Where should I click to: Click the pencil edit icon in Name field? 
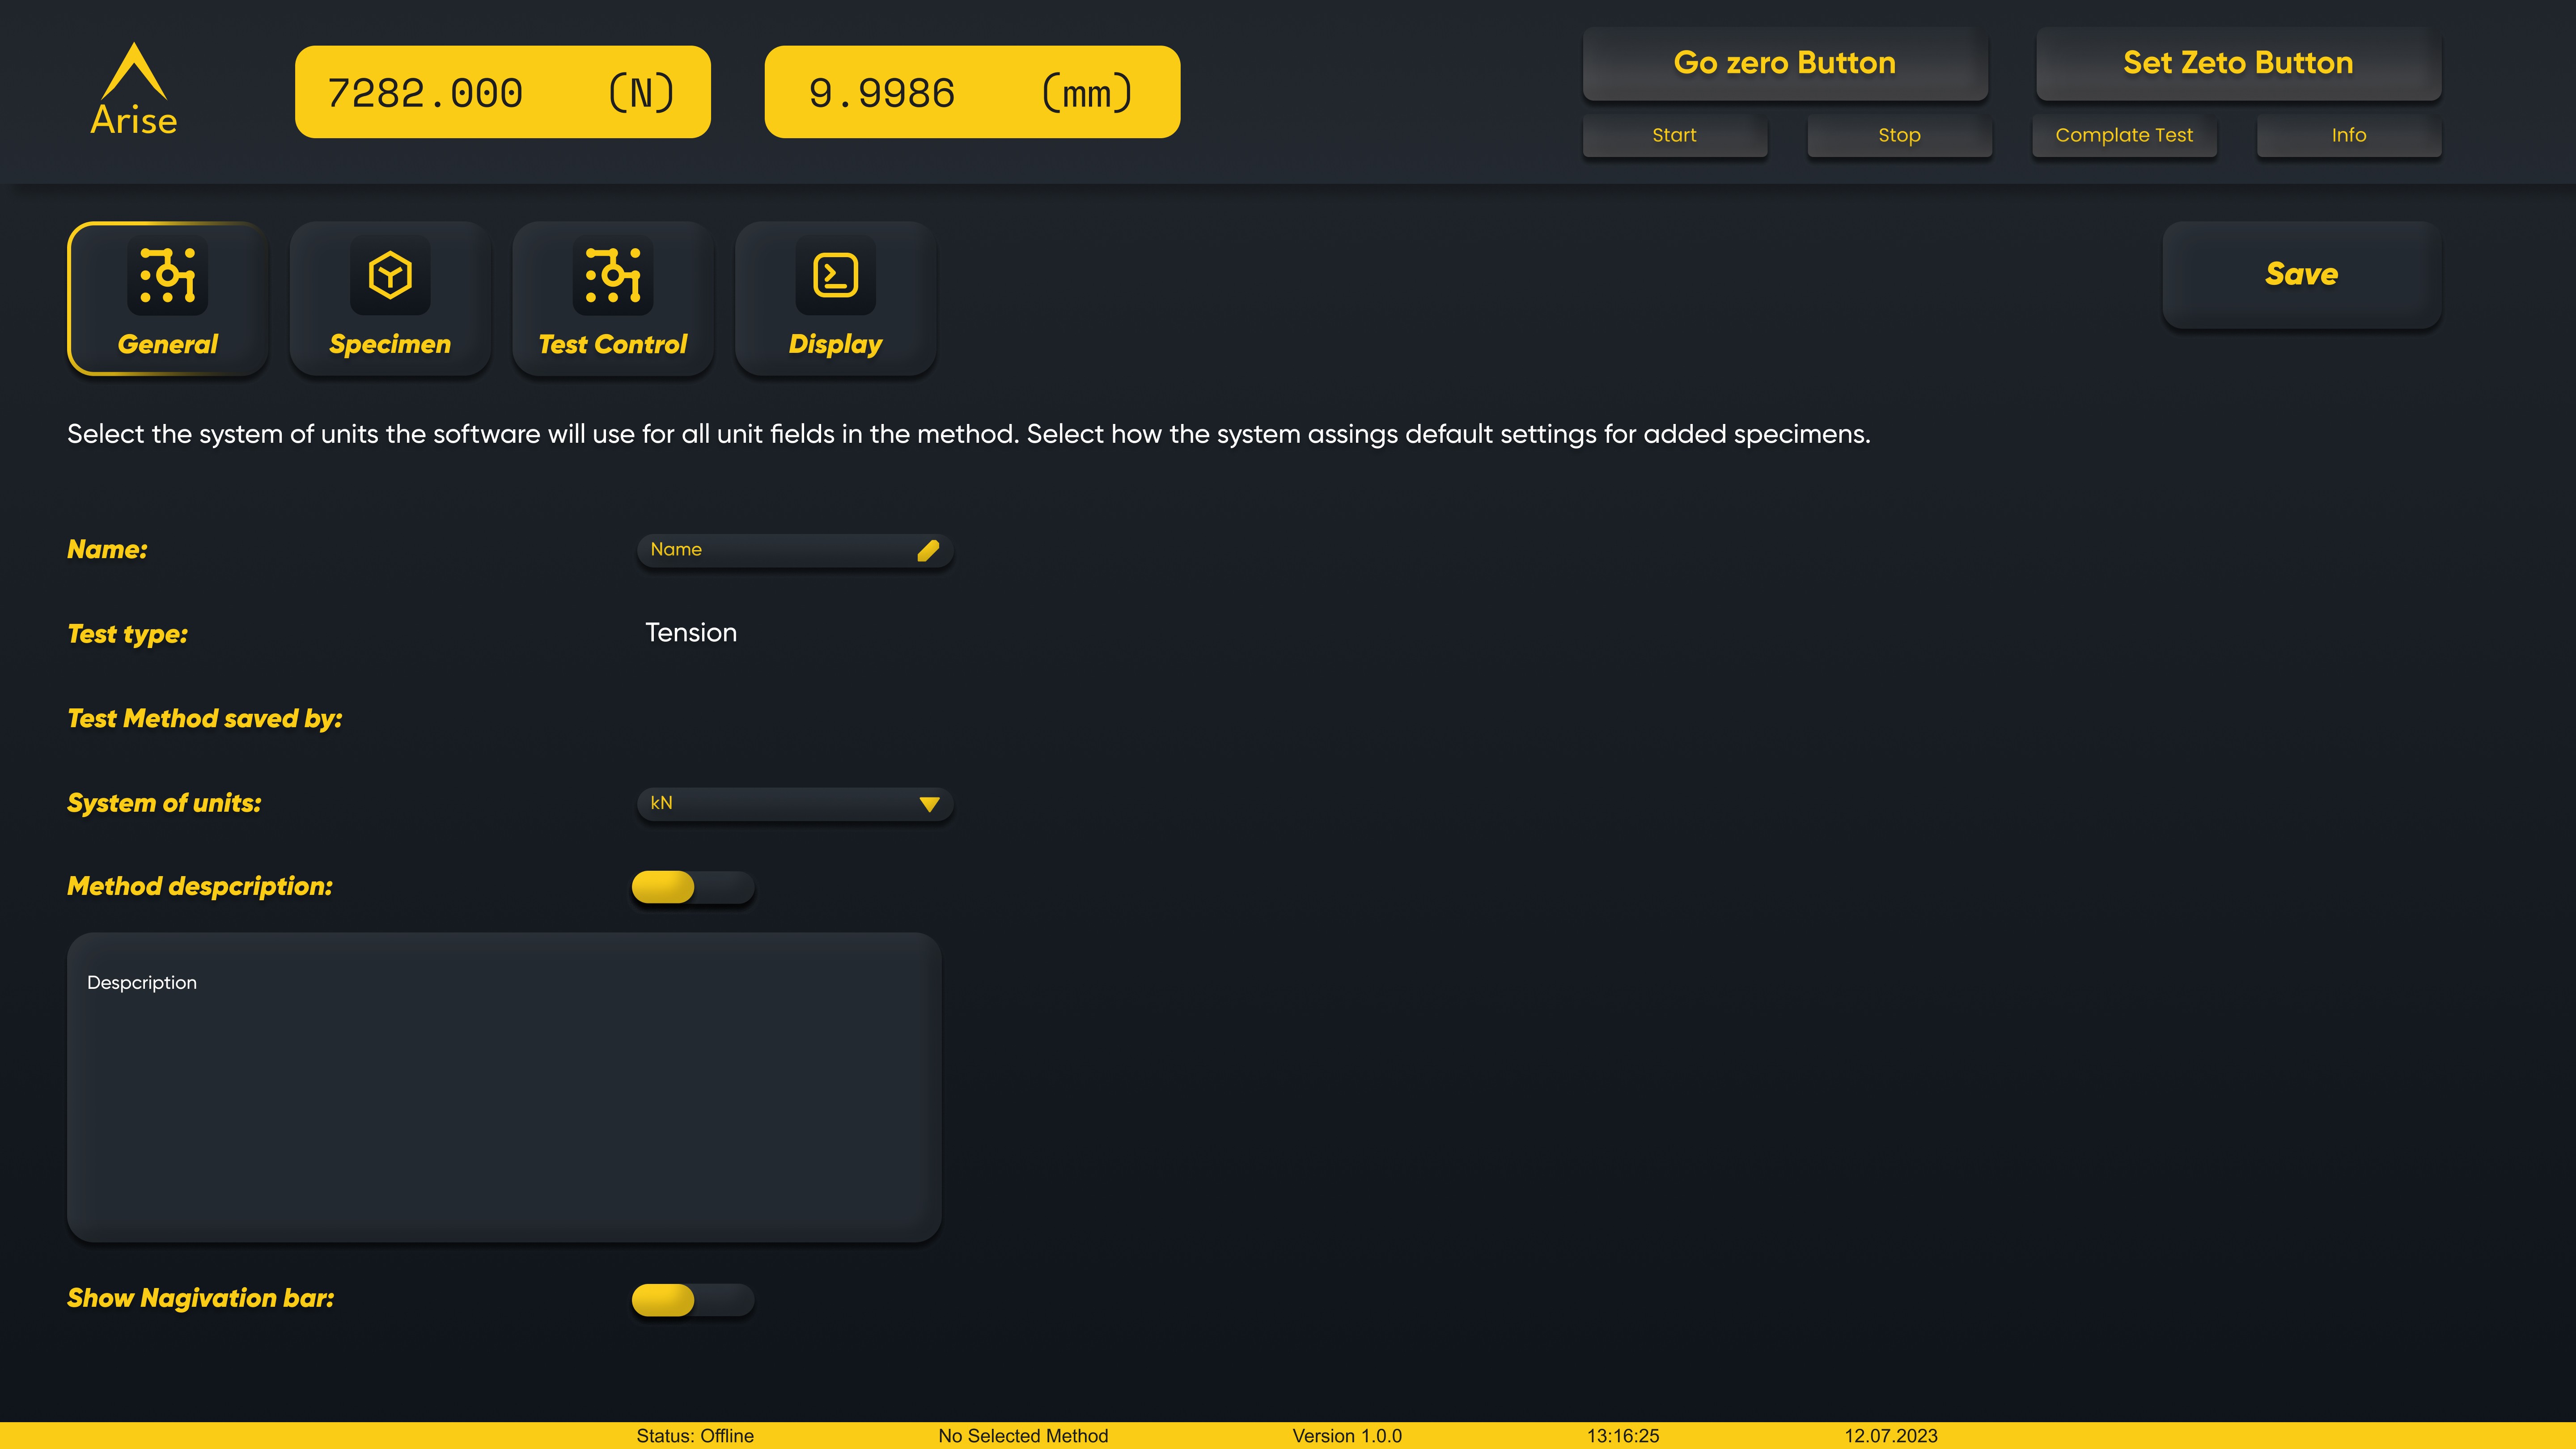927,551
